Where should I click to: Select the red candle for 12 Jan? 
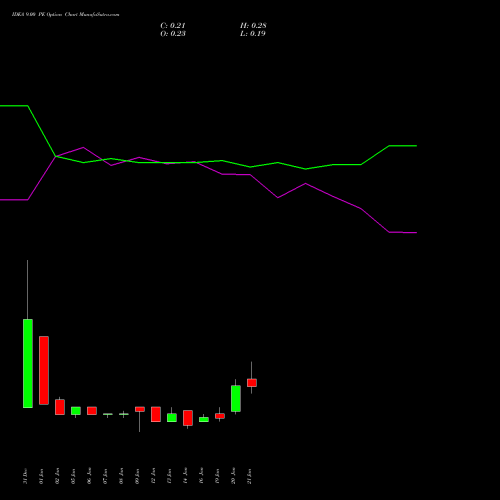(x=156, y=414)
